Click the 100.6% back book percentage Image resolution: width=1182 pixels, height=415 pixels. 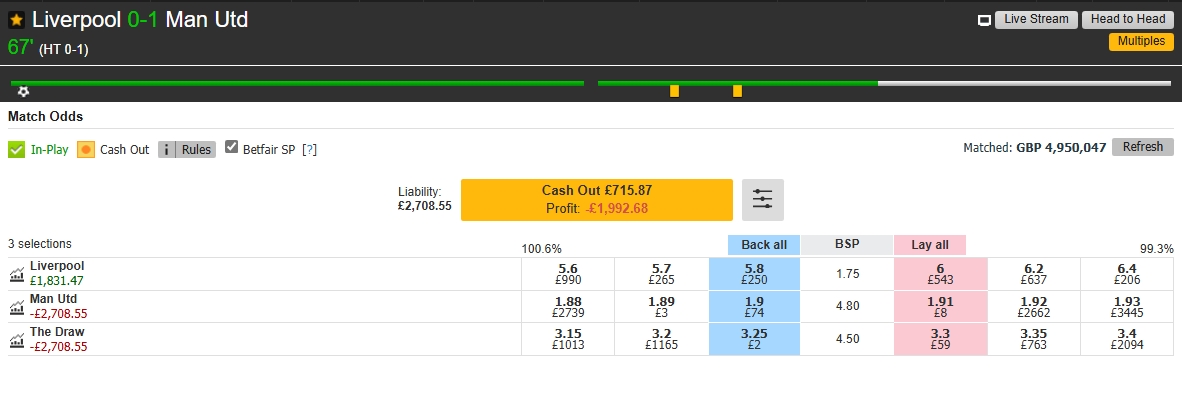click(541, 249)
